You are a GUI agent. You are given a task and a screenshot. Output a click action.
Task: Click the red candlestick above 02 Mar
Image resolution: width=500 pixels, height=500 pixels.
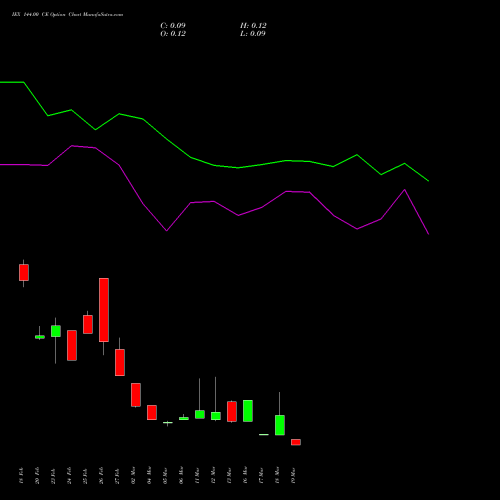coord(136,395)
